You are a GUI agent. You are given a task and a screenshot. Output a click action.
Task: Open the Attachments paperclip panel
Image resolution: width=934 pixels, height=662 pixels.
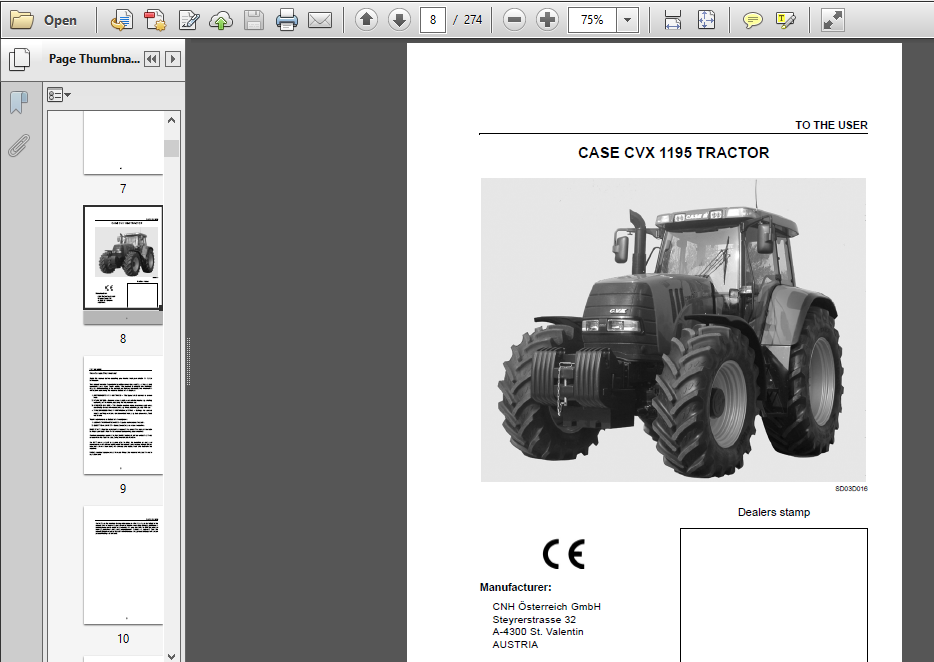coord(19,145)
